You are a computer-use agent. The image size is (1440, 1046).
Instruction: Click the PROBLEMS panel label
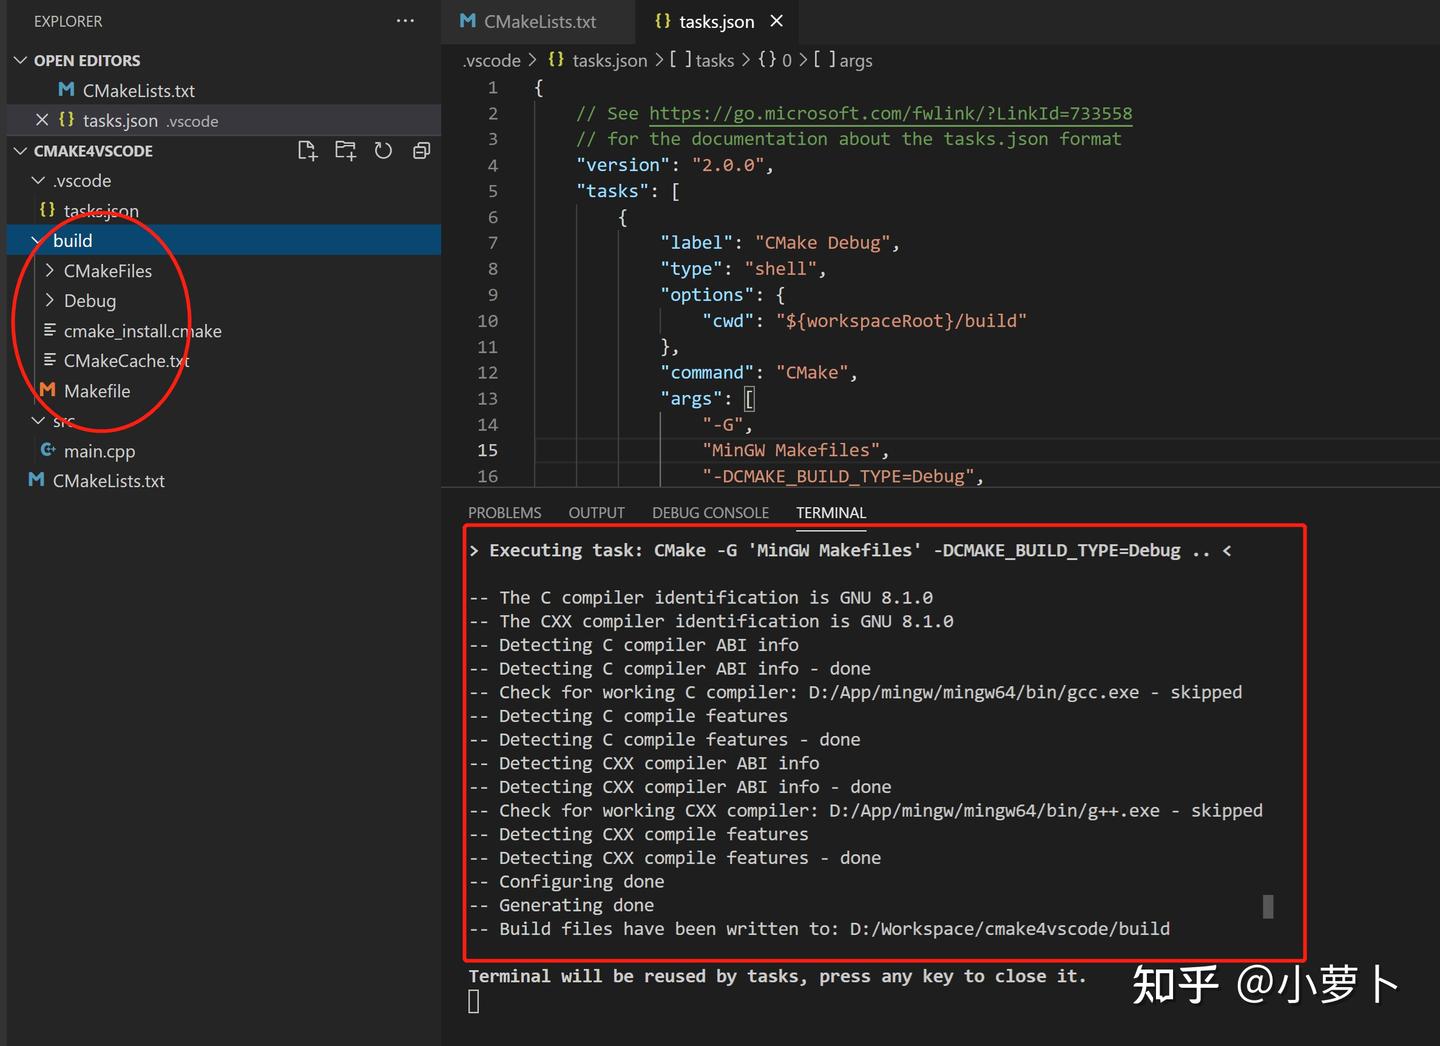pos(504,512)
